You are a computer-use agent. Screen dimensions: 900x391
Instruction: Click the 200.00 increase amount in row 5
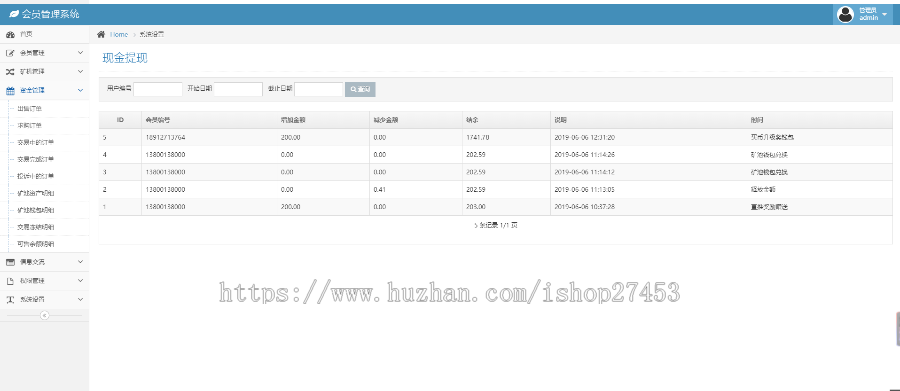[290, 138]
